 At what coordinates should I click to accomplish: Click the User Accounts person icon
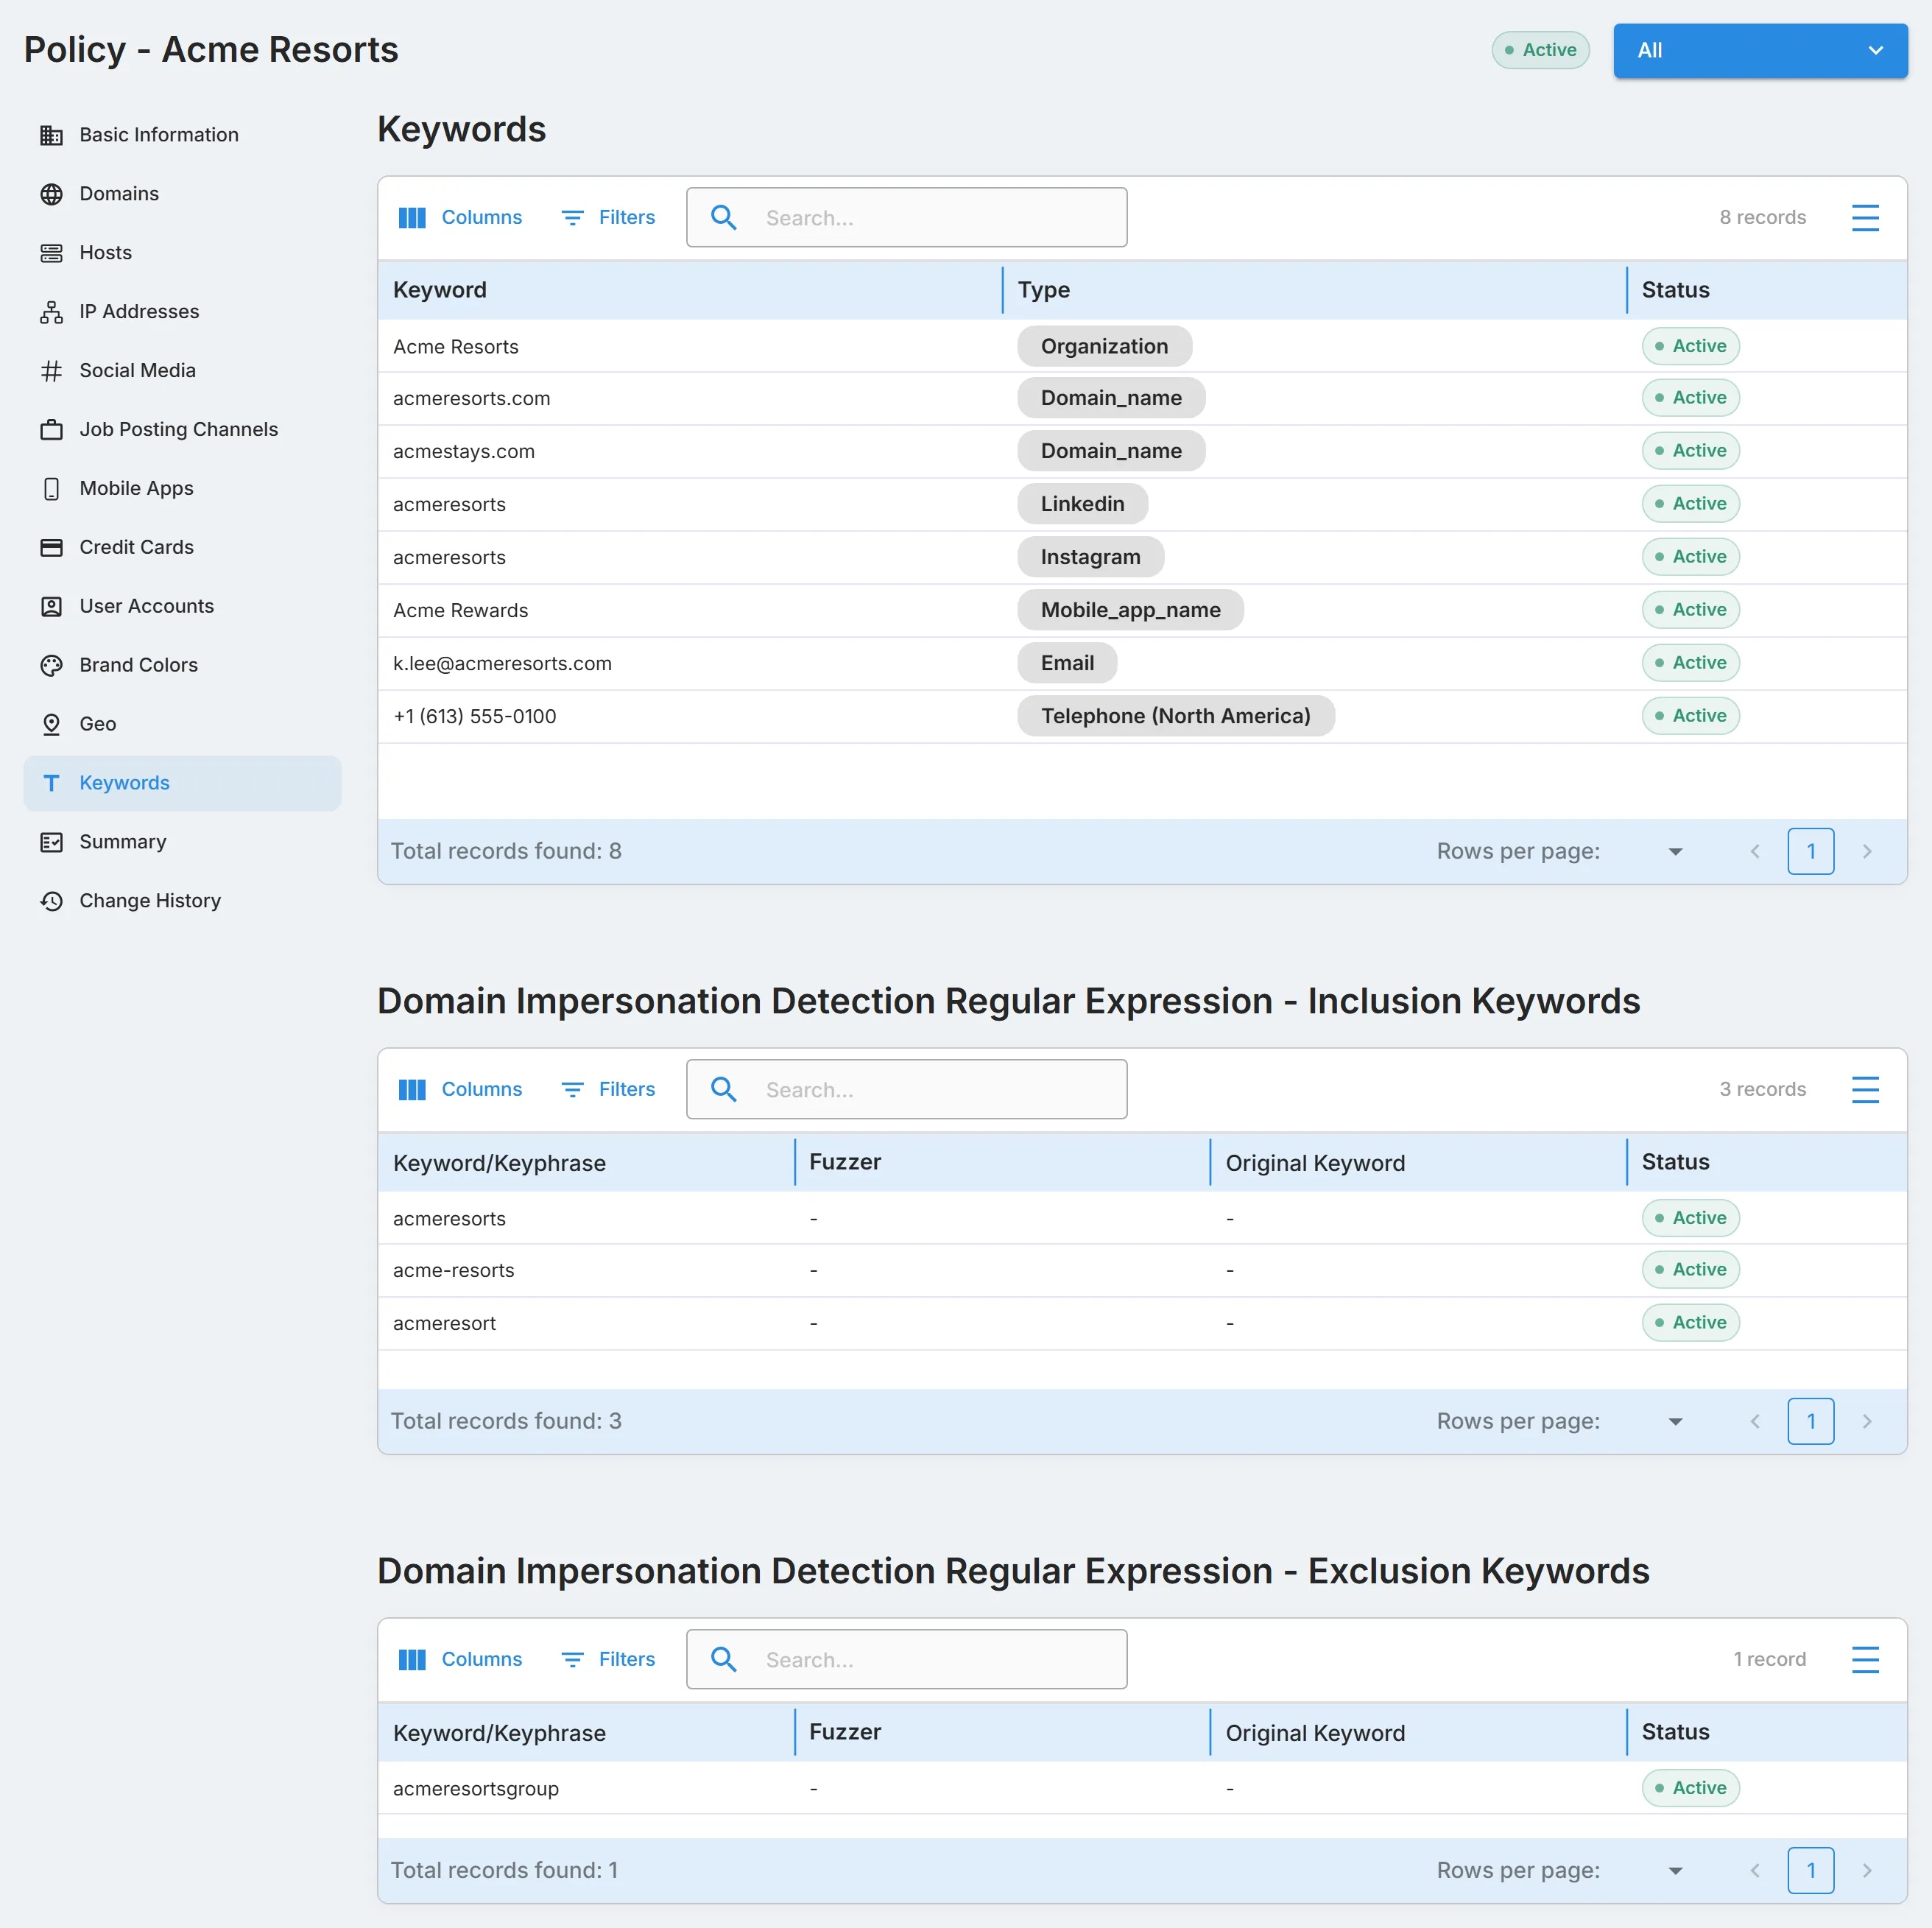(51, 606)
